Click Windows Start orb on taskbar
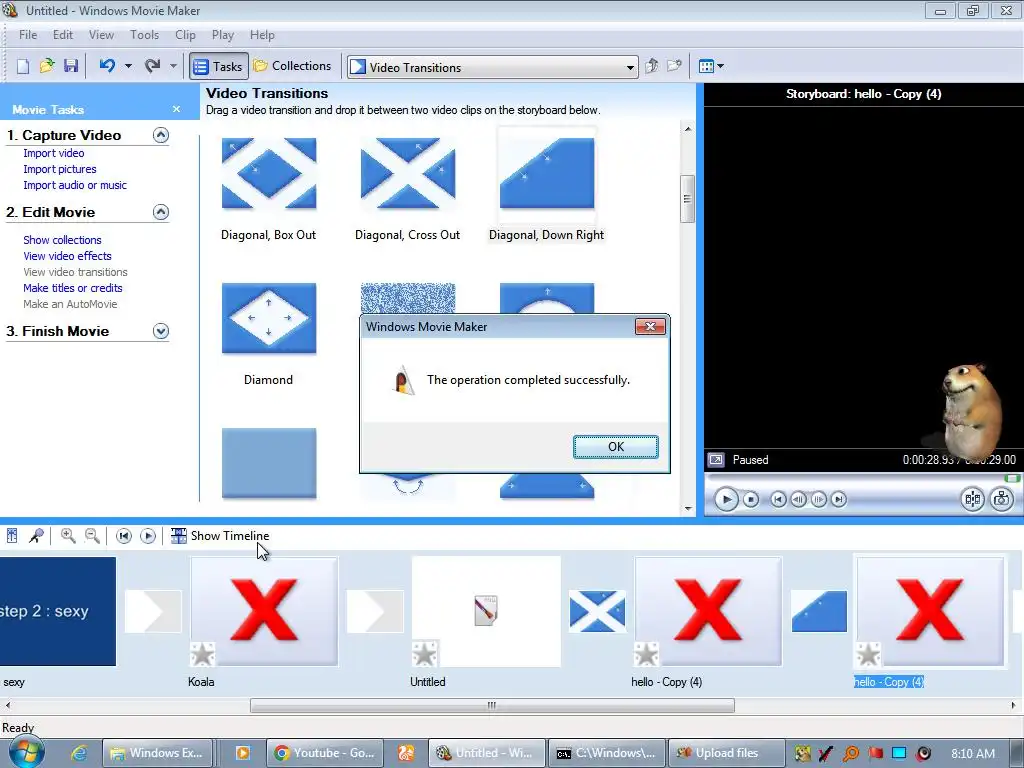The image size is (1024, 768). 26,752
